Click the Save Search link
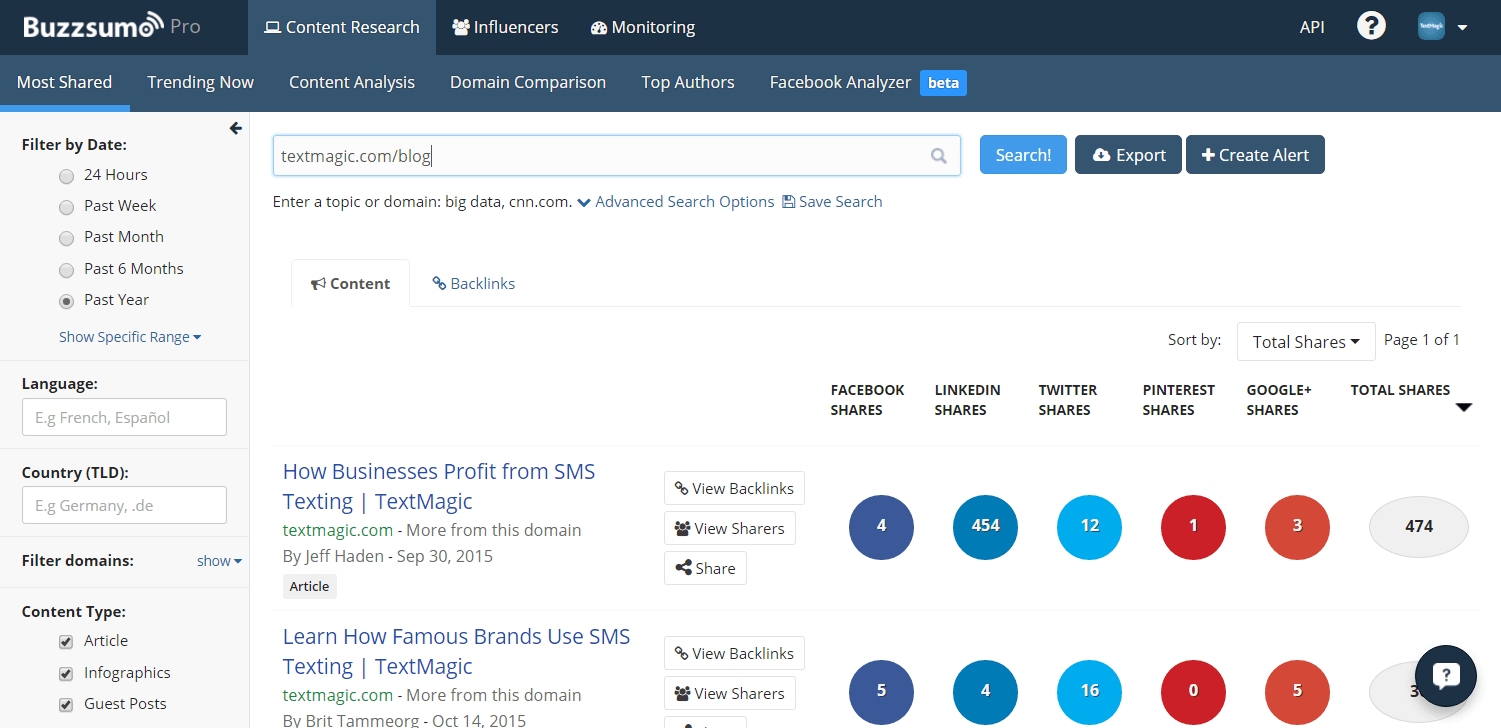Image resolution: width=1501 pixels, height=728 pixels. pos(832,202)
